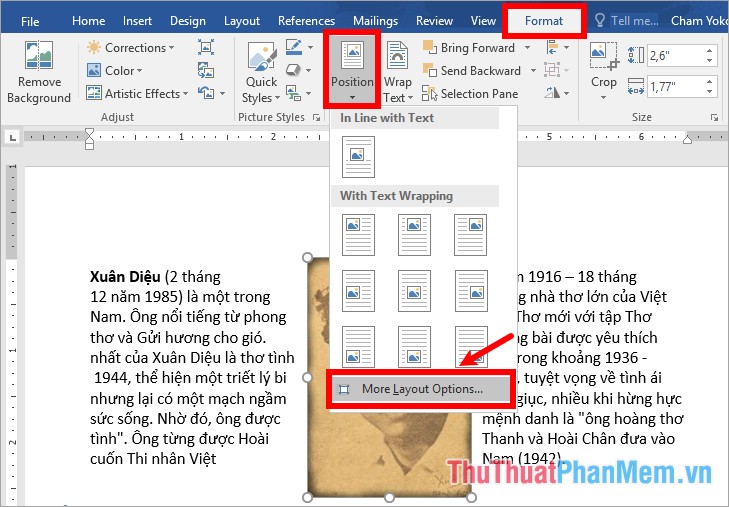Open the Send Backward dropdown arrow
Viewport: 729px width, 507px height.
click(533, 71)
